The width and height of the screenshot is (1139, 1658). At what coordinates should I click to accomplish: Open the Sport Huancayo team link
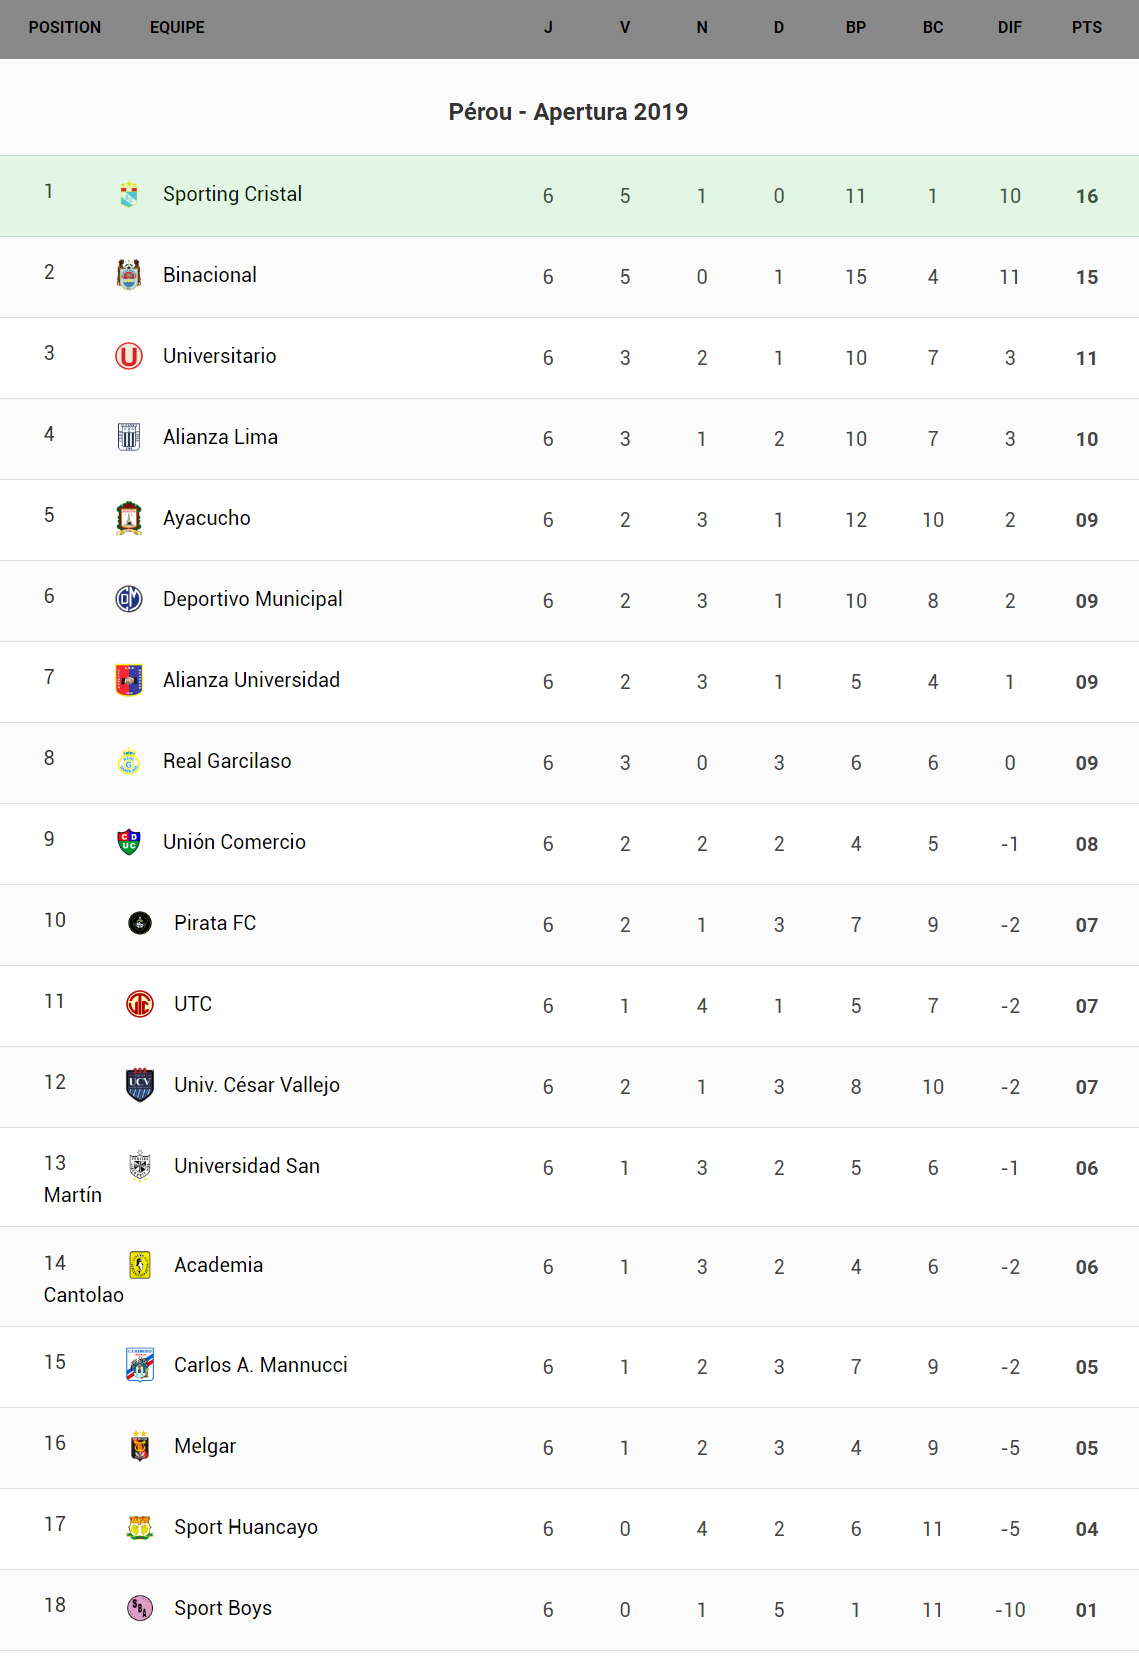point(246,1527)
